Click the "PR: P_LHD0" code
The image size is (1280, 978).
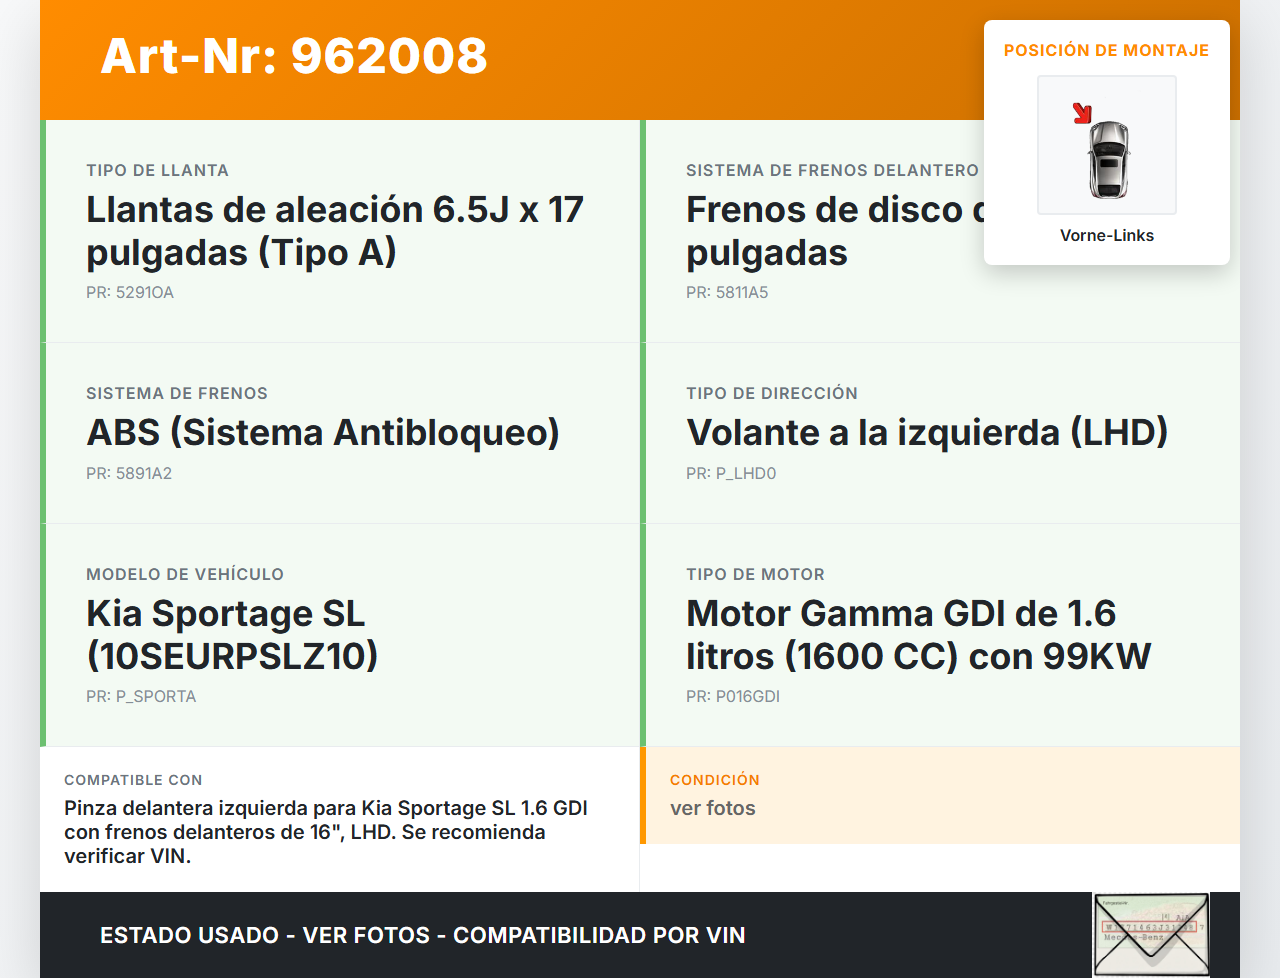pyautogui.click(x=731, y=473)
